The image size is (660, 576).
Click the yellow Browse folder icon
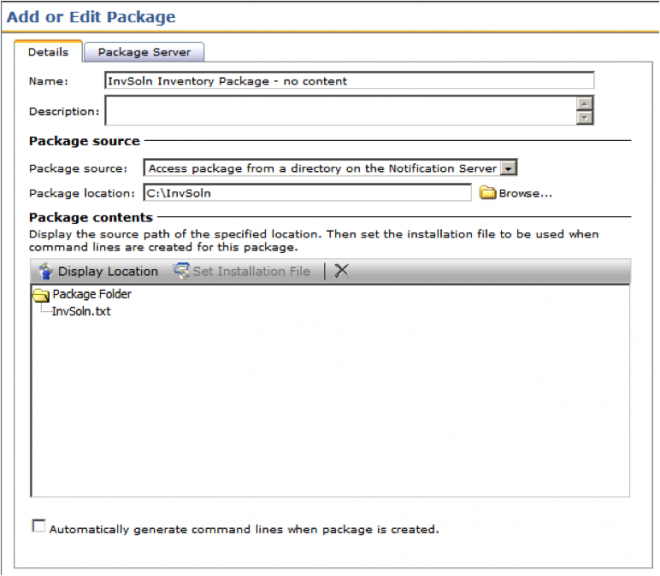point(488,193)
